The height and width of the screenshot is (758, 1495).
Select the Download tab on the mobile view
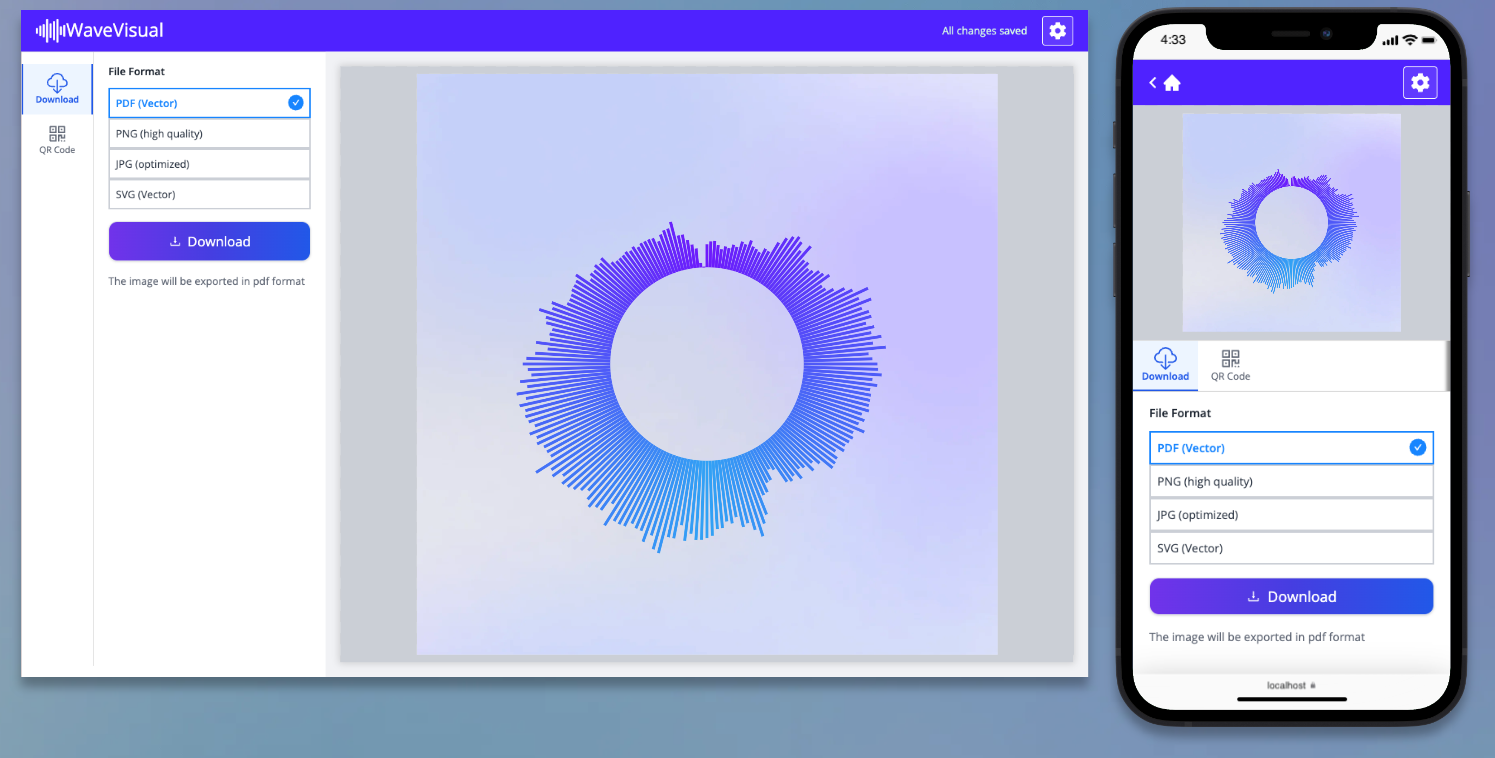[1165, 365]
